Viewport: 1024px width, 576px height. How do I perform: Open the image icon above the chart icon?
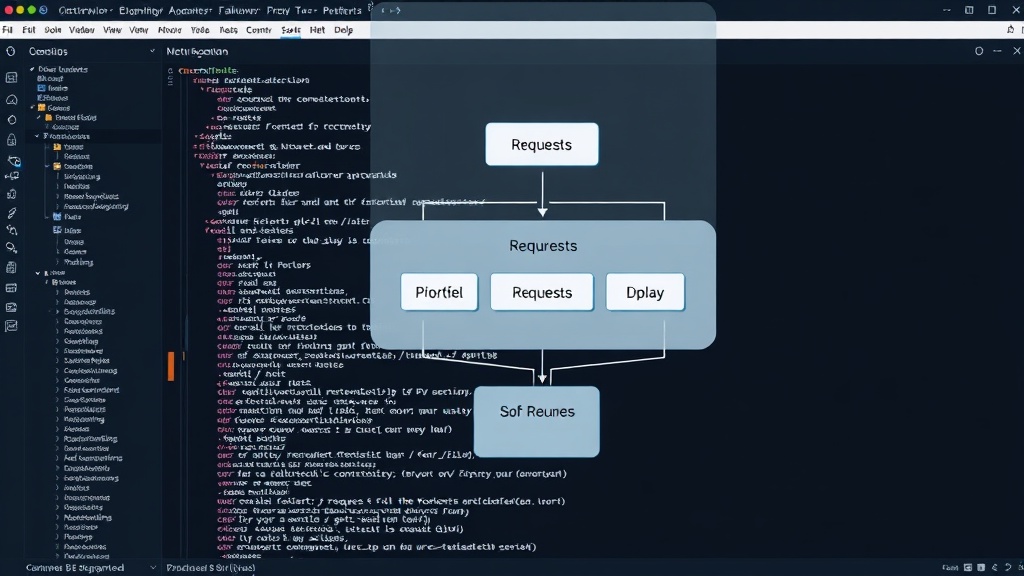(11, 307)
